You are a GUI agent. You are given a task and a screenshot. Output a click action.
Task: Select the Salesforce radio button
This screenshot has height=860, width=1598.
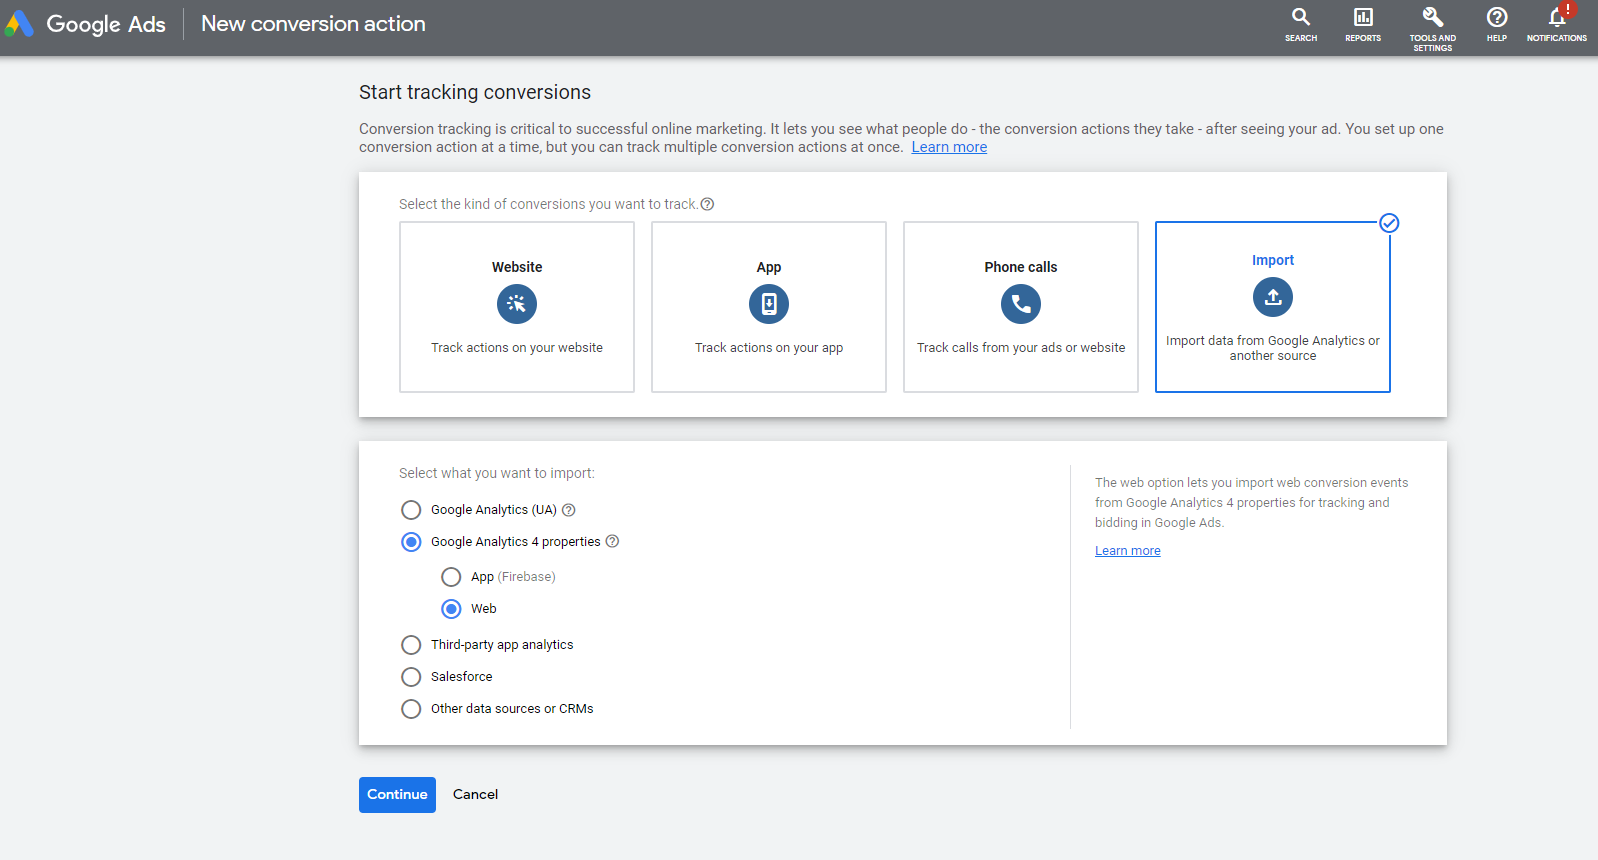pos(411,677)
